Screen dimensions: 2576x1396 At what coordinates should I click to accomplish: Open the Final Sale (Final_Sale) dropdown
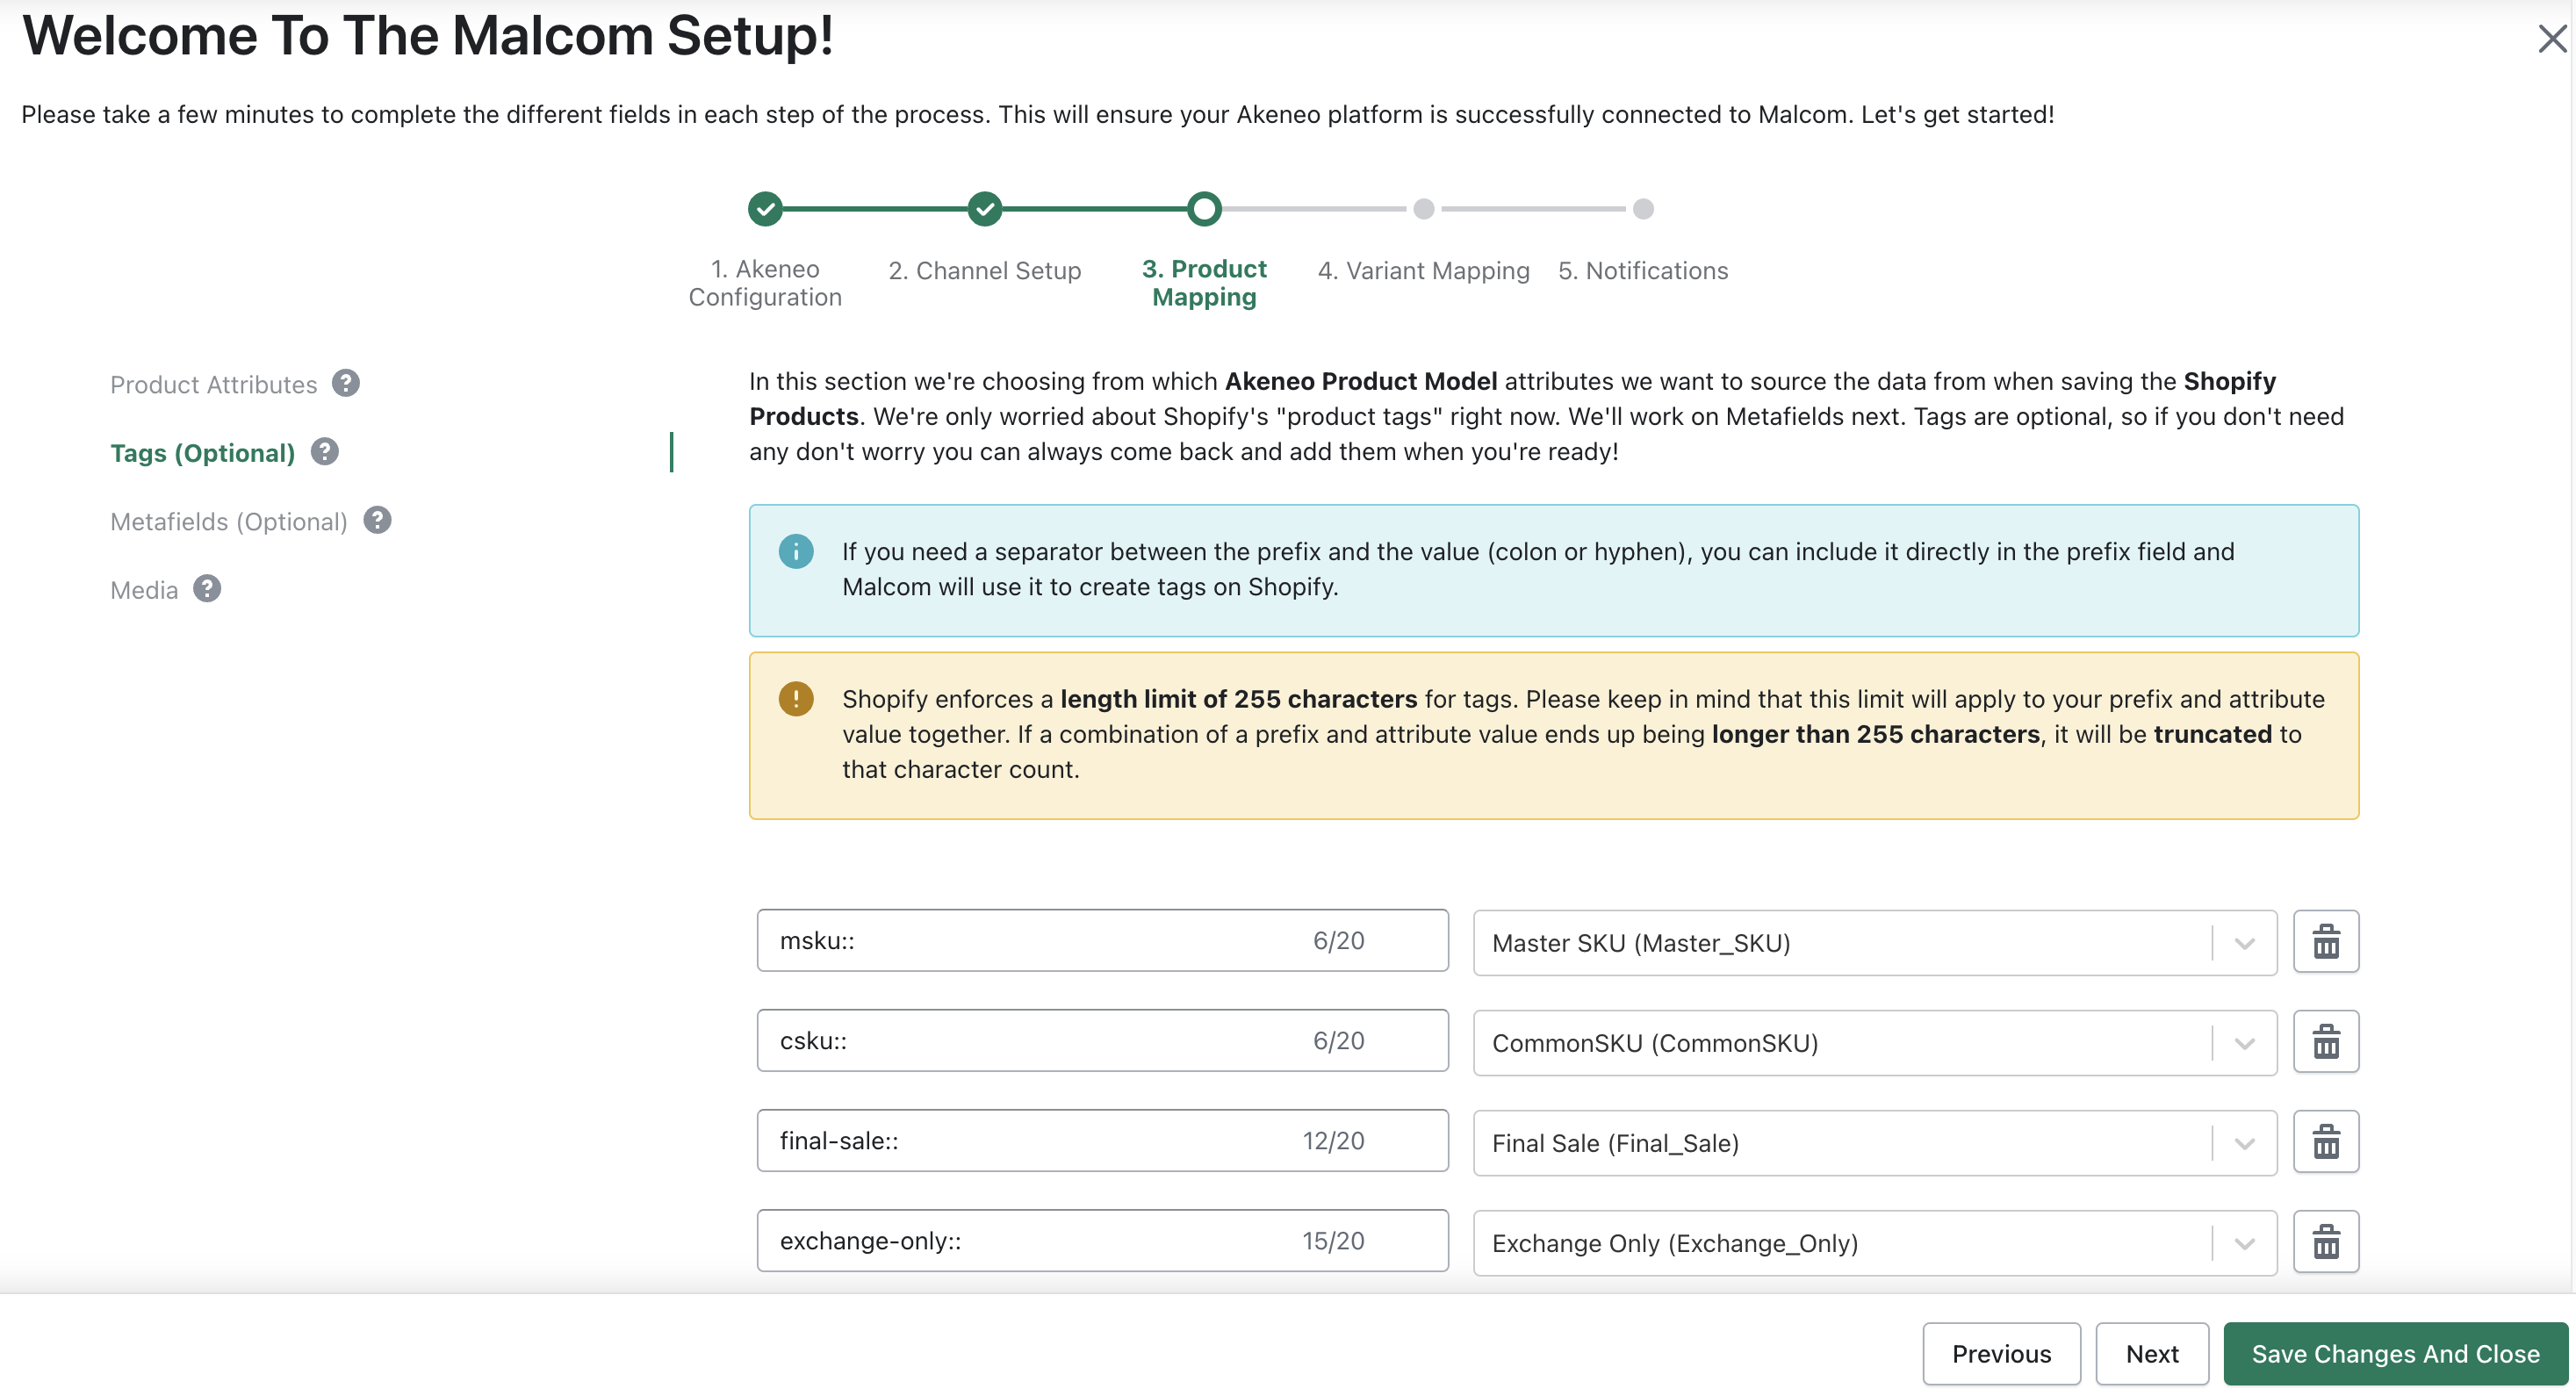[2243, 1142]
